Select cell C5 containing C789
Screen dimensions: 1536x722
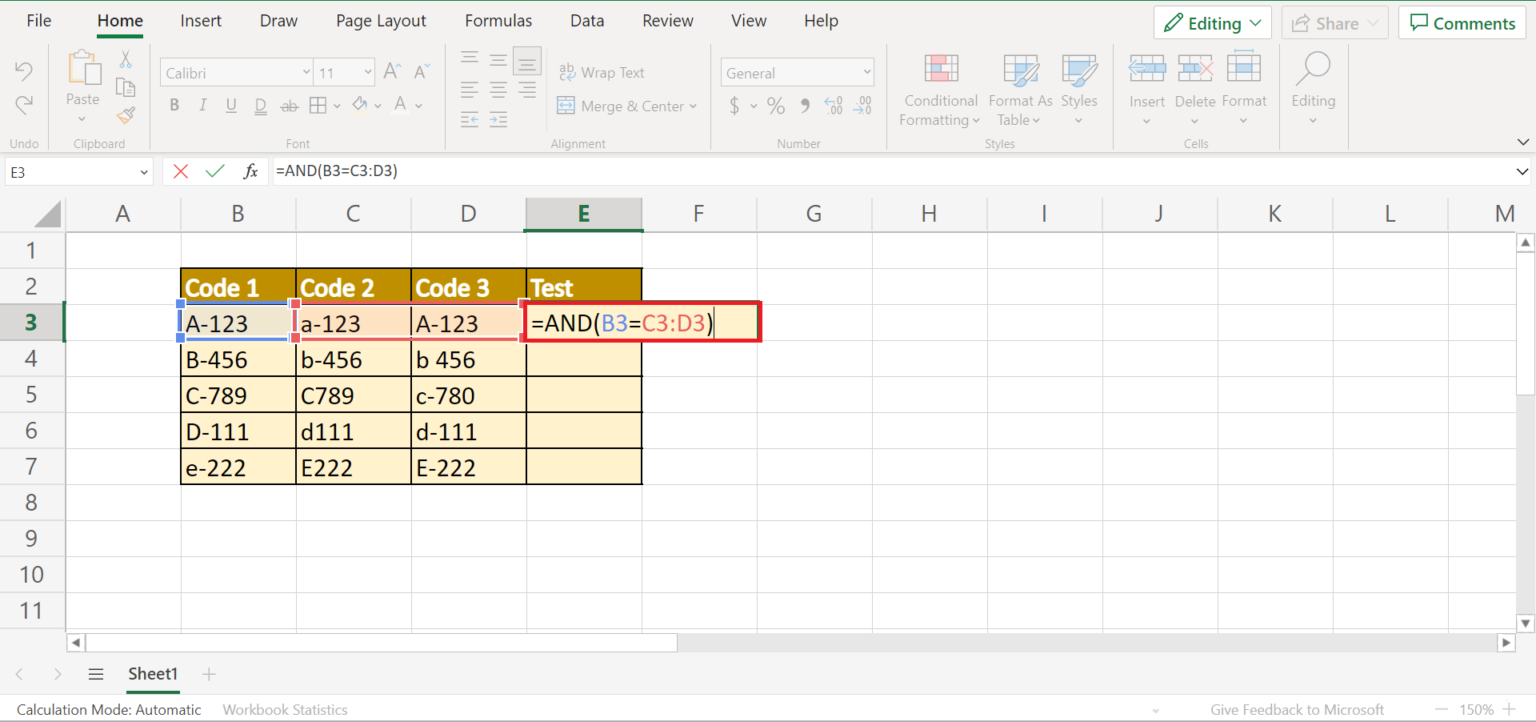pos(353,395)
